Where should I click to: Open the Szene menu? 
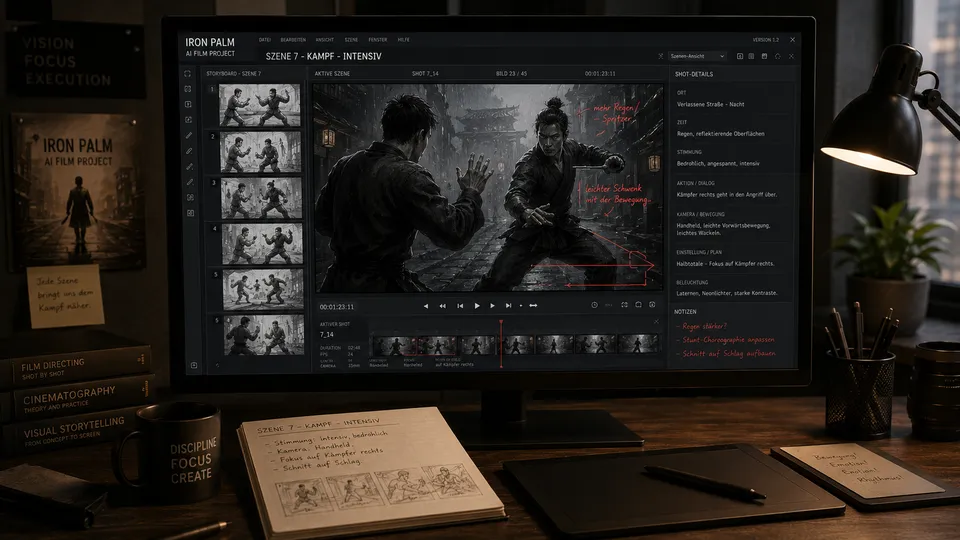[x=351, y=40]
